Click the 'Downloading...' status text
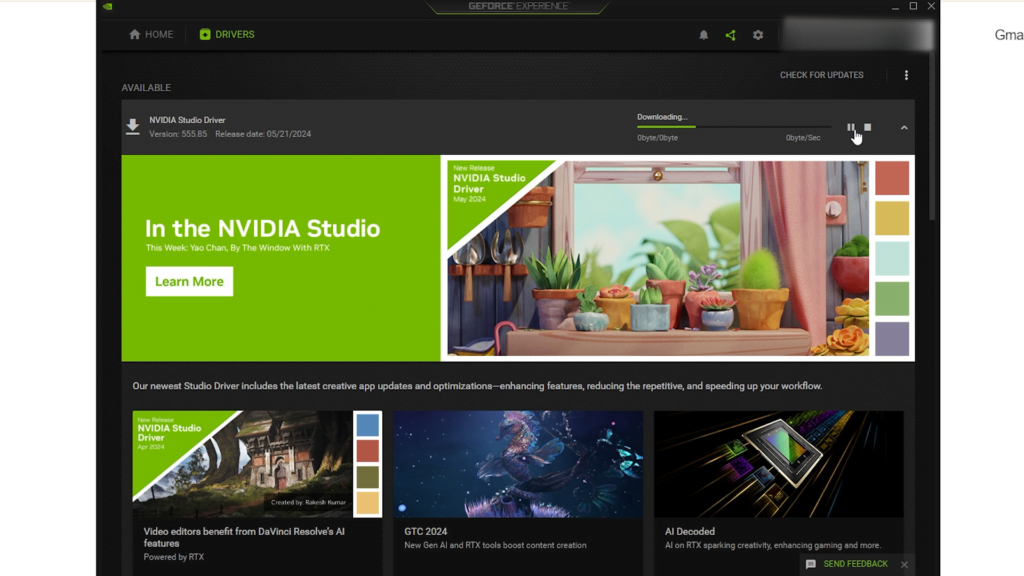The image size is (1024, 576). click(x=662, y=117)
